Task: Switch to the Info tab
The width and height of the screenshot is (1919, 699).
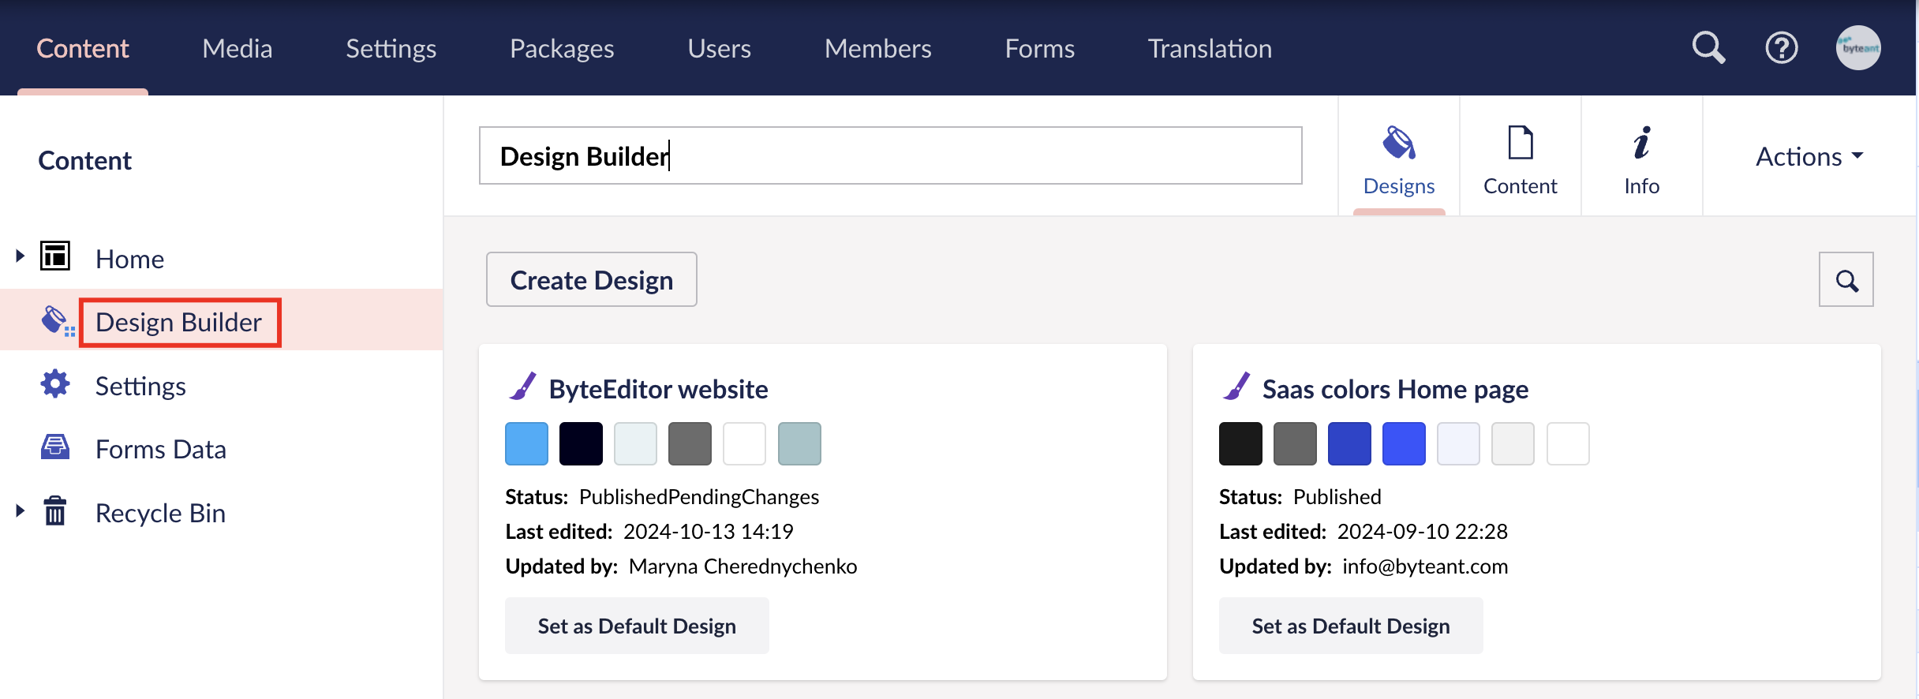Action: tap(1641, 158)
